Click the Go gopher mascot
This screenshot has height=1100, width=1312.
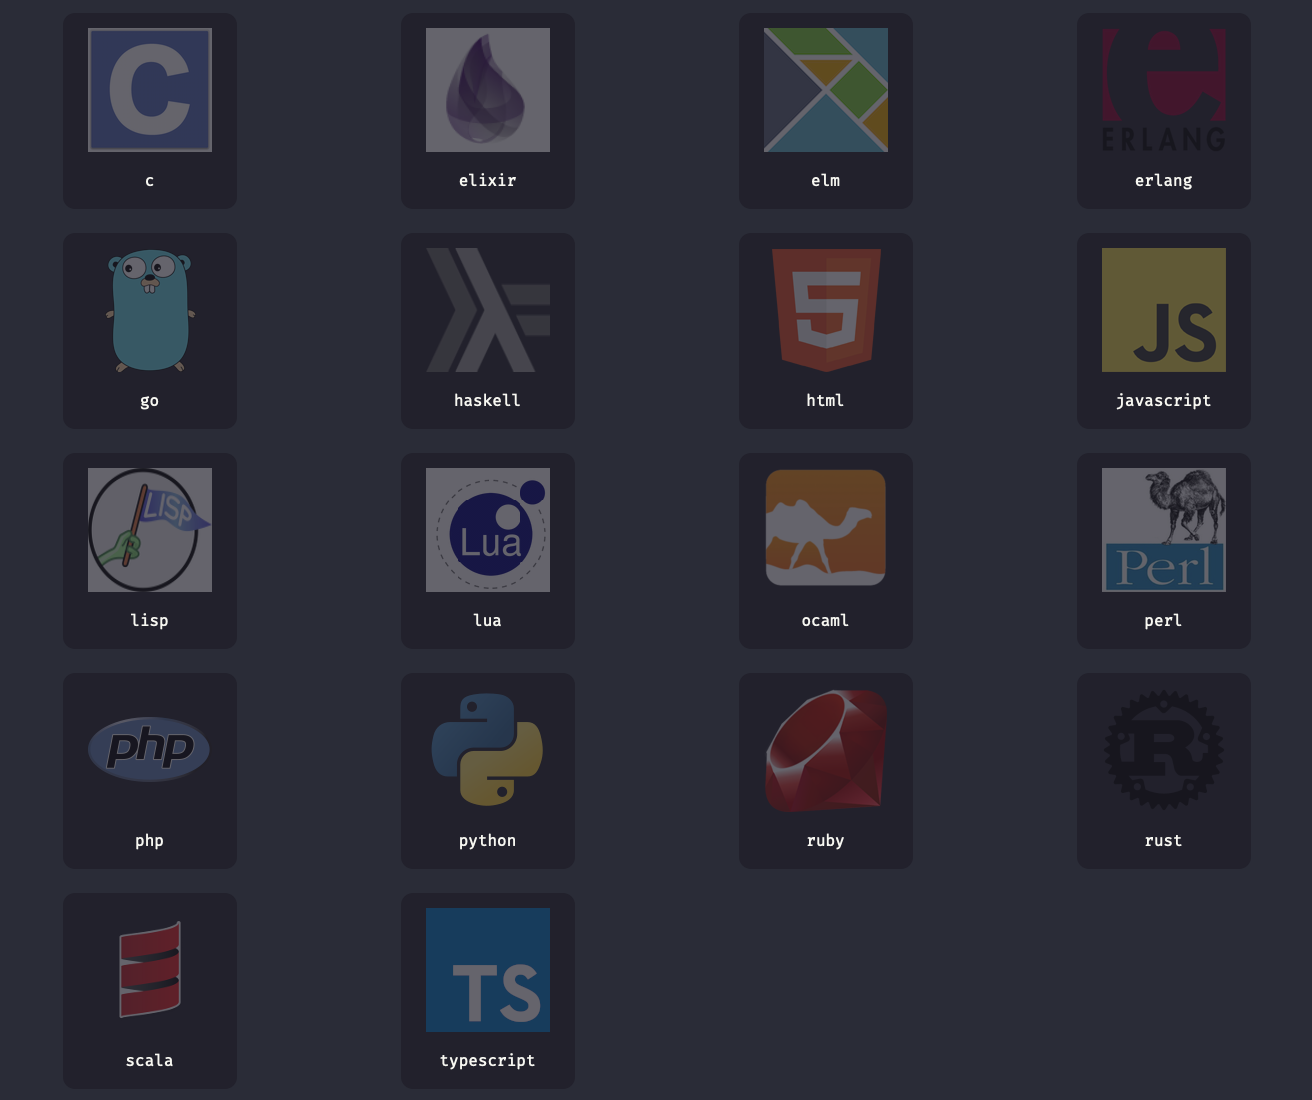click(150, 310)
